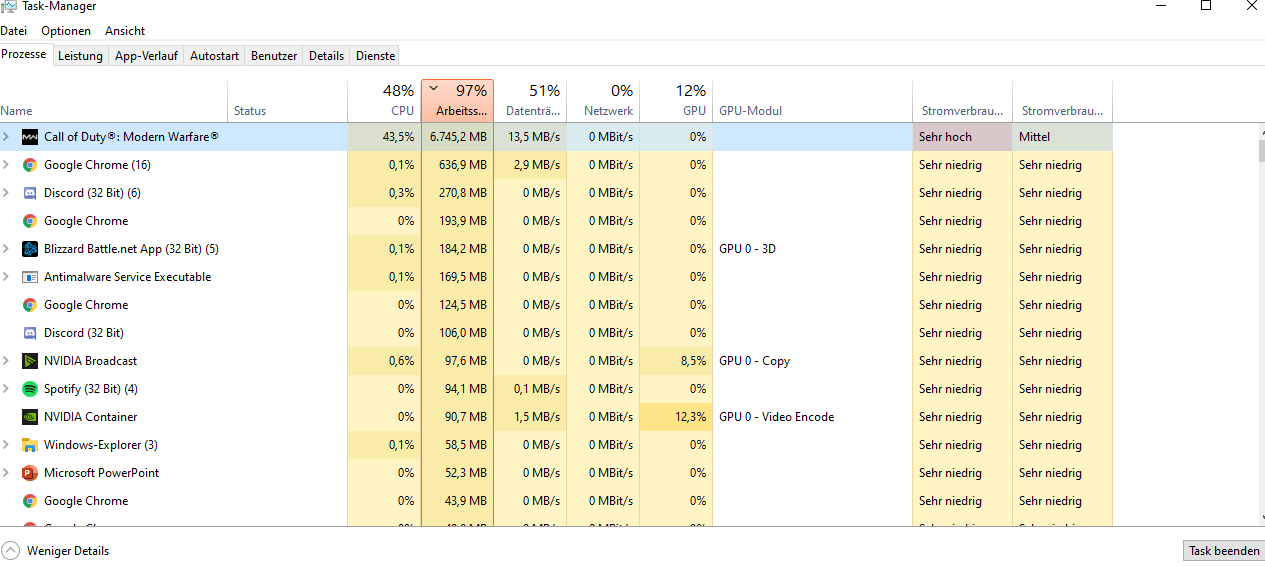Switch to the Benutzer tab
Screen dimensions: 1265x566
(274, 56)
